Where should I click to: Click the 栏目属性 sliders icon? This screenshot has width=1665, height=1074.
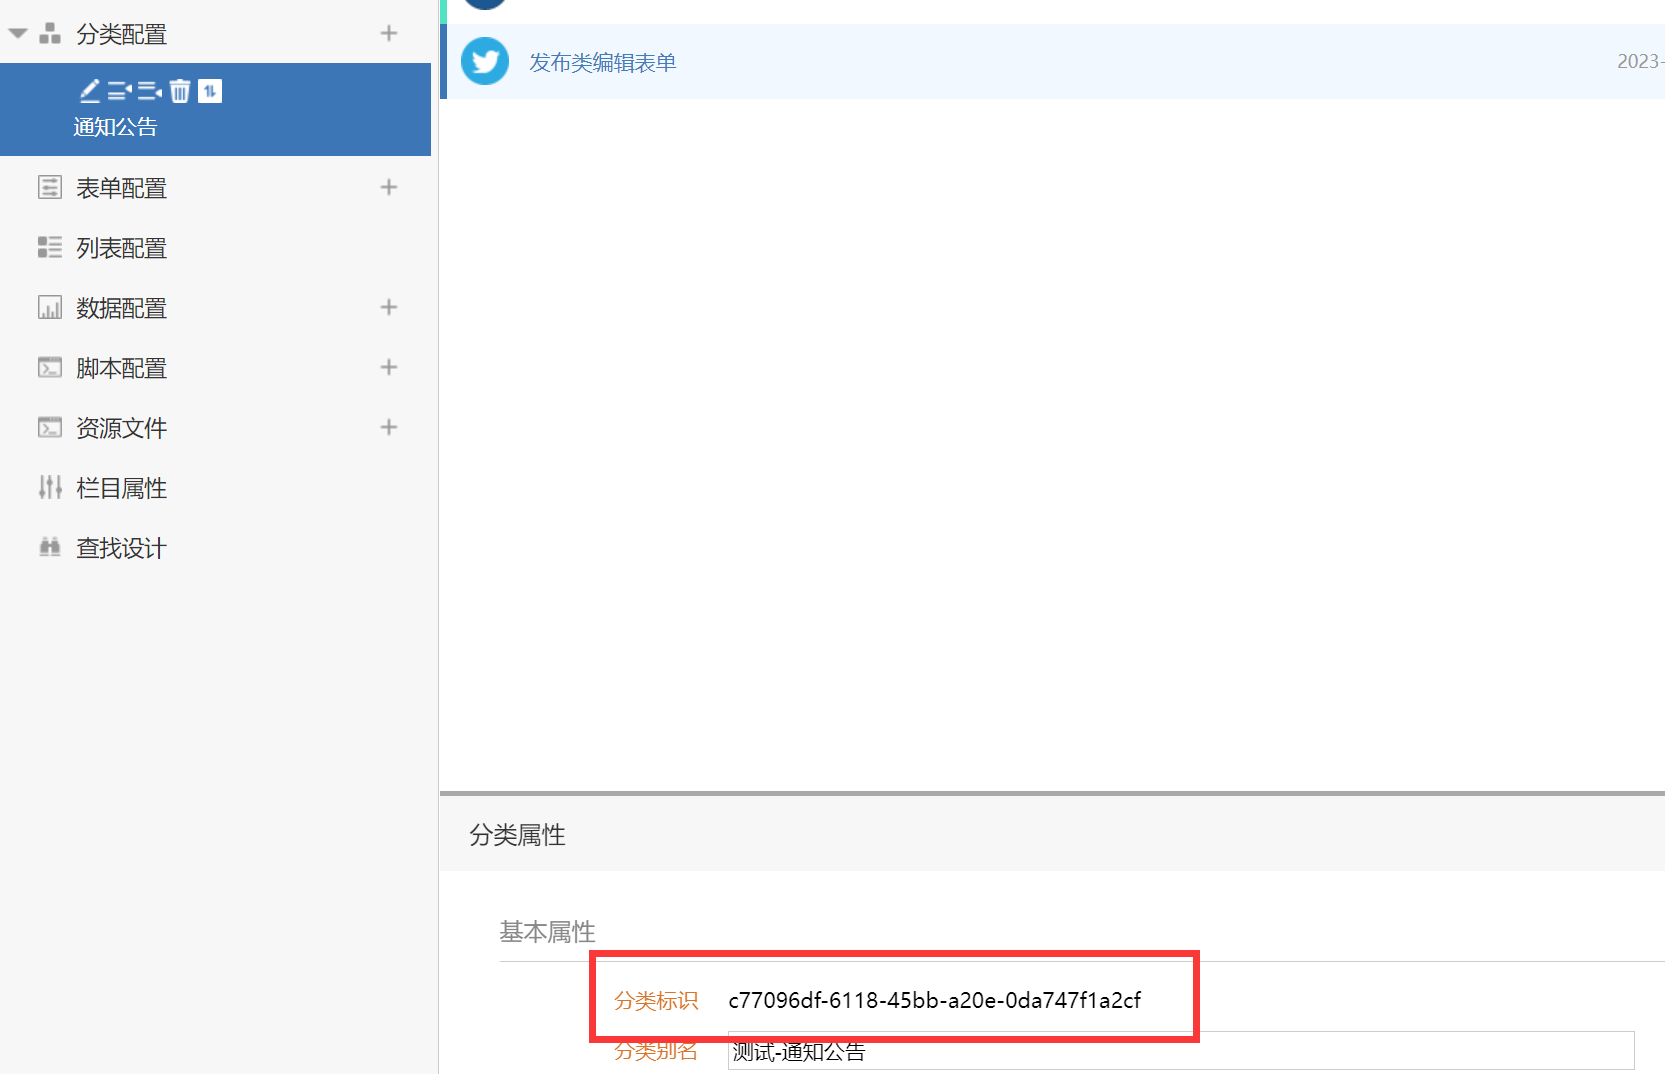(50, 487)
